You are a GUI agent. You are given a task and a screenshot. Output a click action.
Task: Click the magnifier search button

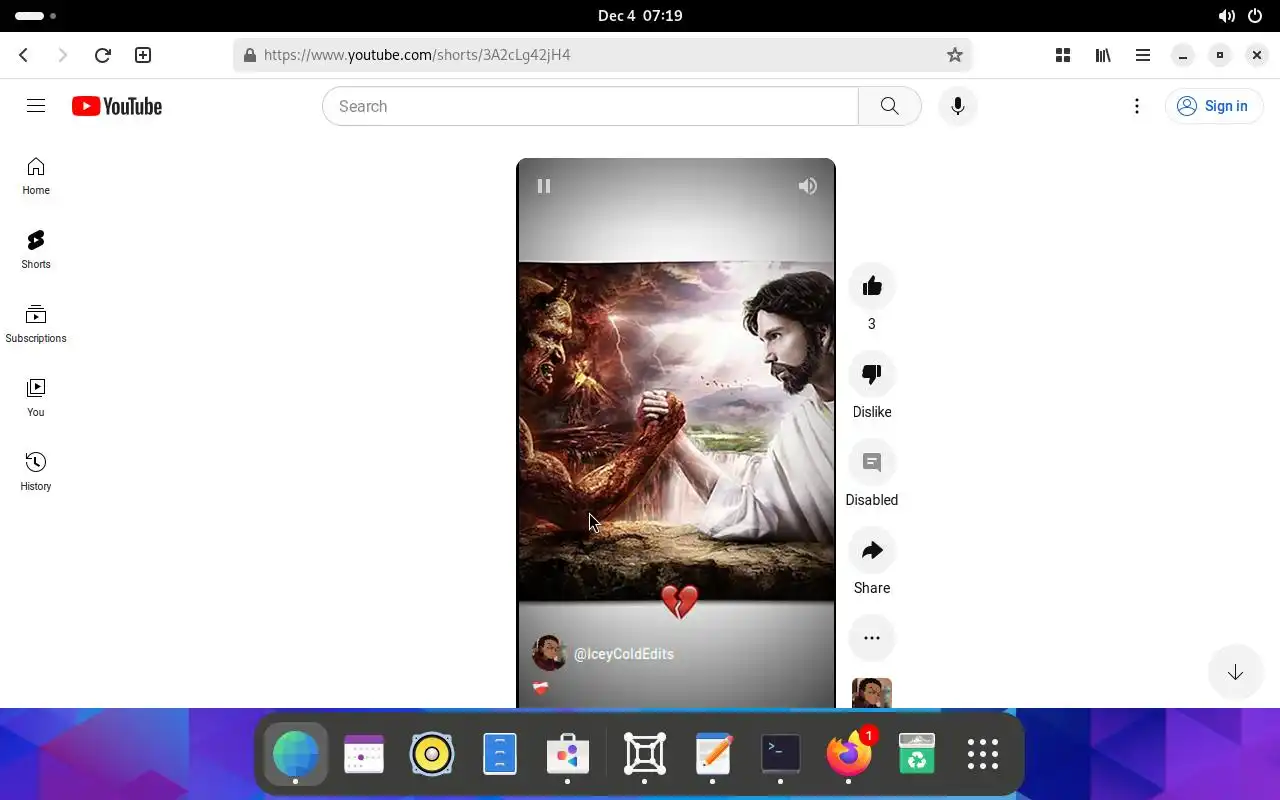[x=889, y=106]
